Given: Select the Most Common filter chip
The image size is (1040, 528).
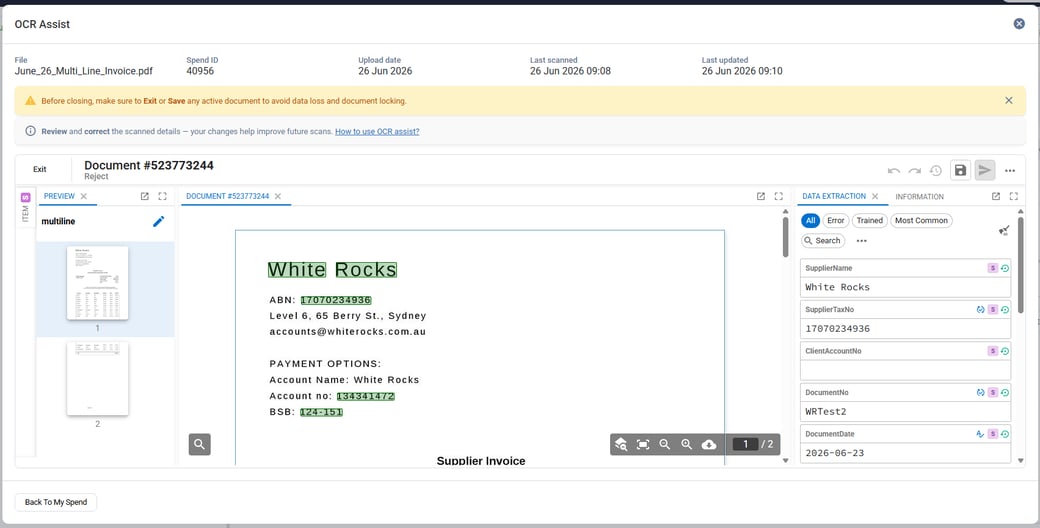Looking at the screenshot, I should tap(921, 220).
